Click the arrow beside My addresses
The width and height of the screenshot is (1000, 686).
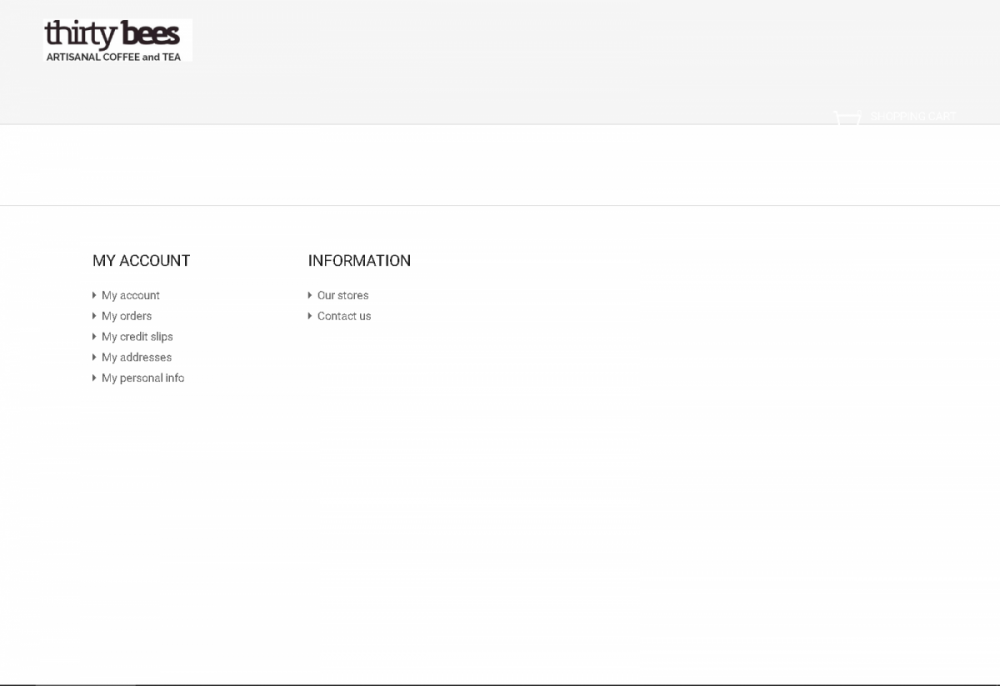tap(94, 357)
